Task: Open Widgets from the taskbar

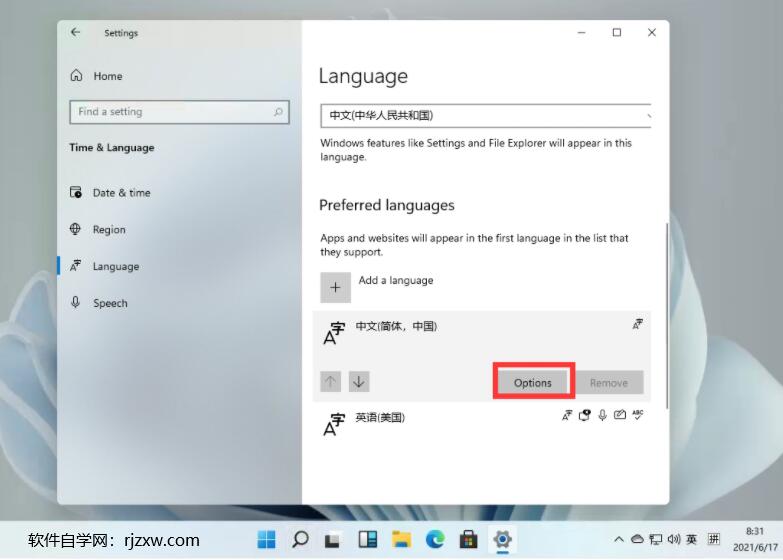Action: [368, 540]
